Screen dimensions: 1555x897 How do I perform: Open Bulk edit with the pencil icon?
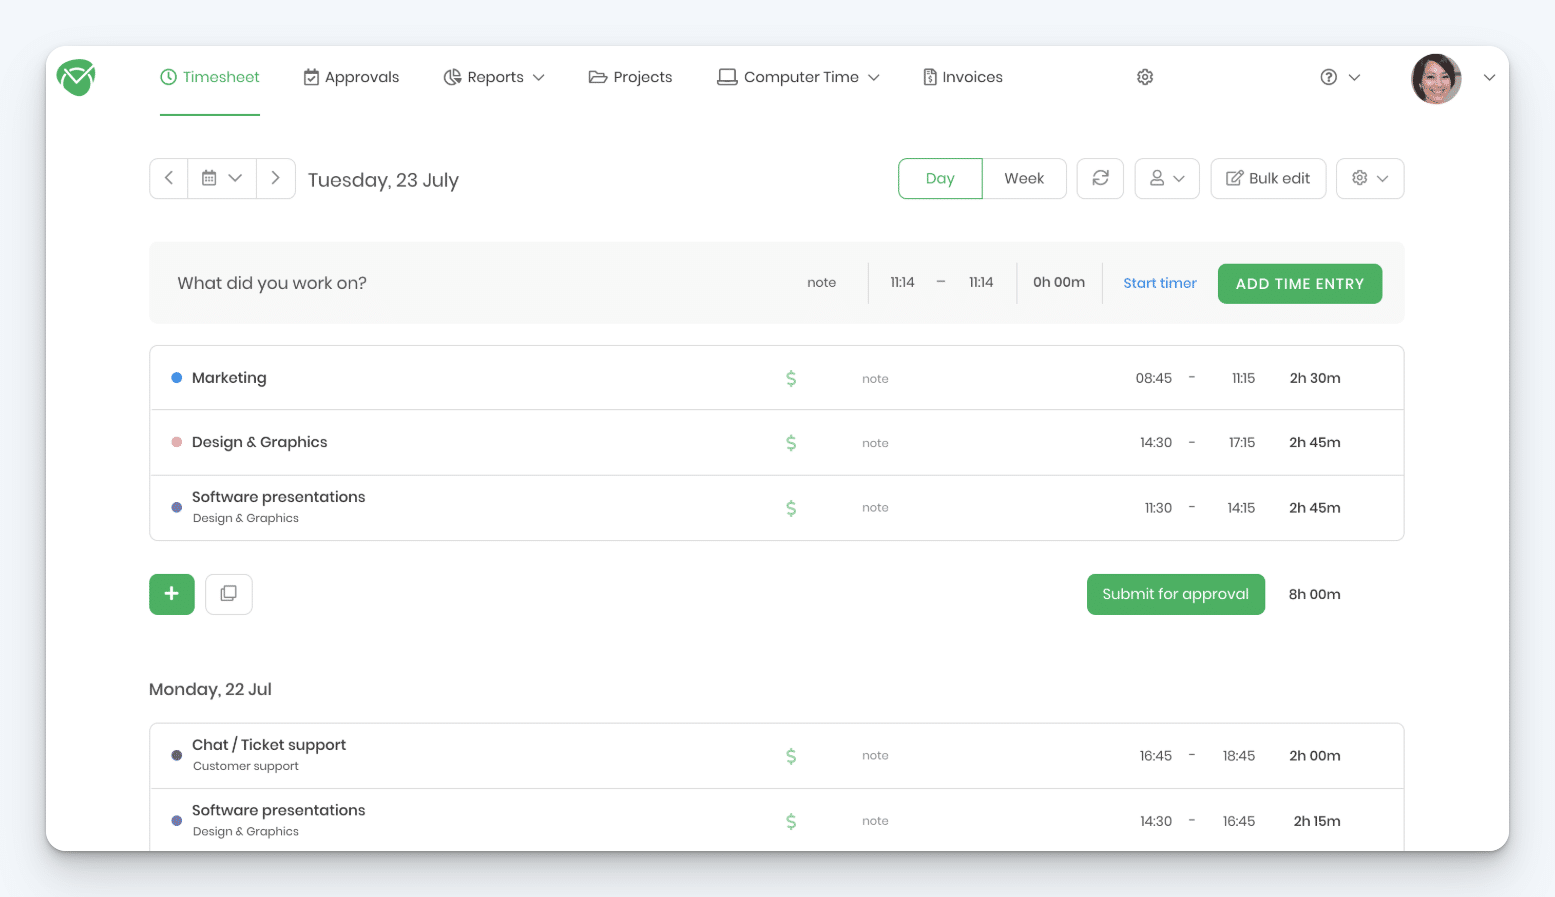1268,178
